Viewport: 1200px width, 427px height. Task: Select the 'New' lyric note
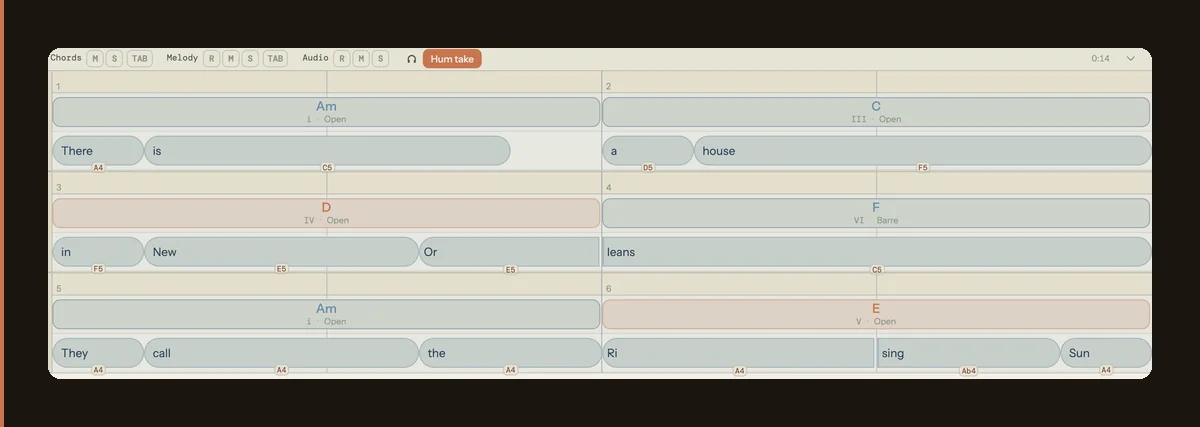(282, 252)
